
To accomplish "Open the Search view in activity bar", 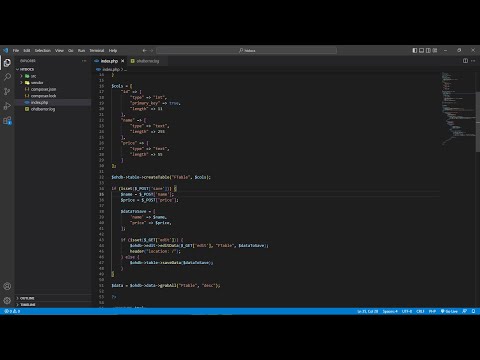I will click(7, 77).
